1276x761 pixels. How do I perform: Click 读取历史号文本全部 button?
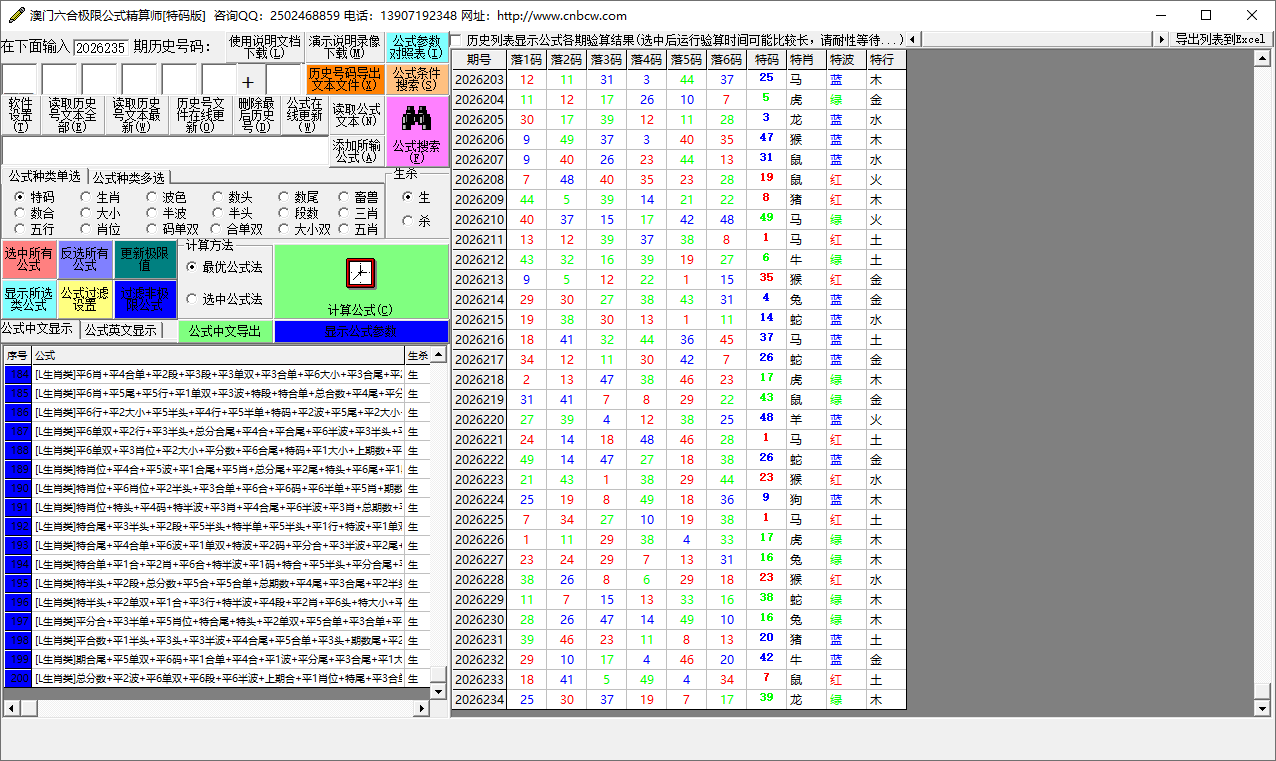(72, 116)
